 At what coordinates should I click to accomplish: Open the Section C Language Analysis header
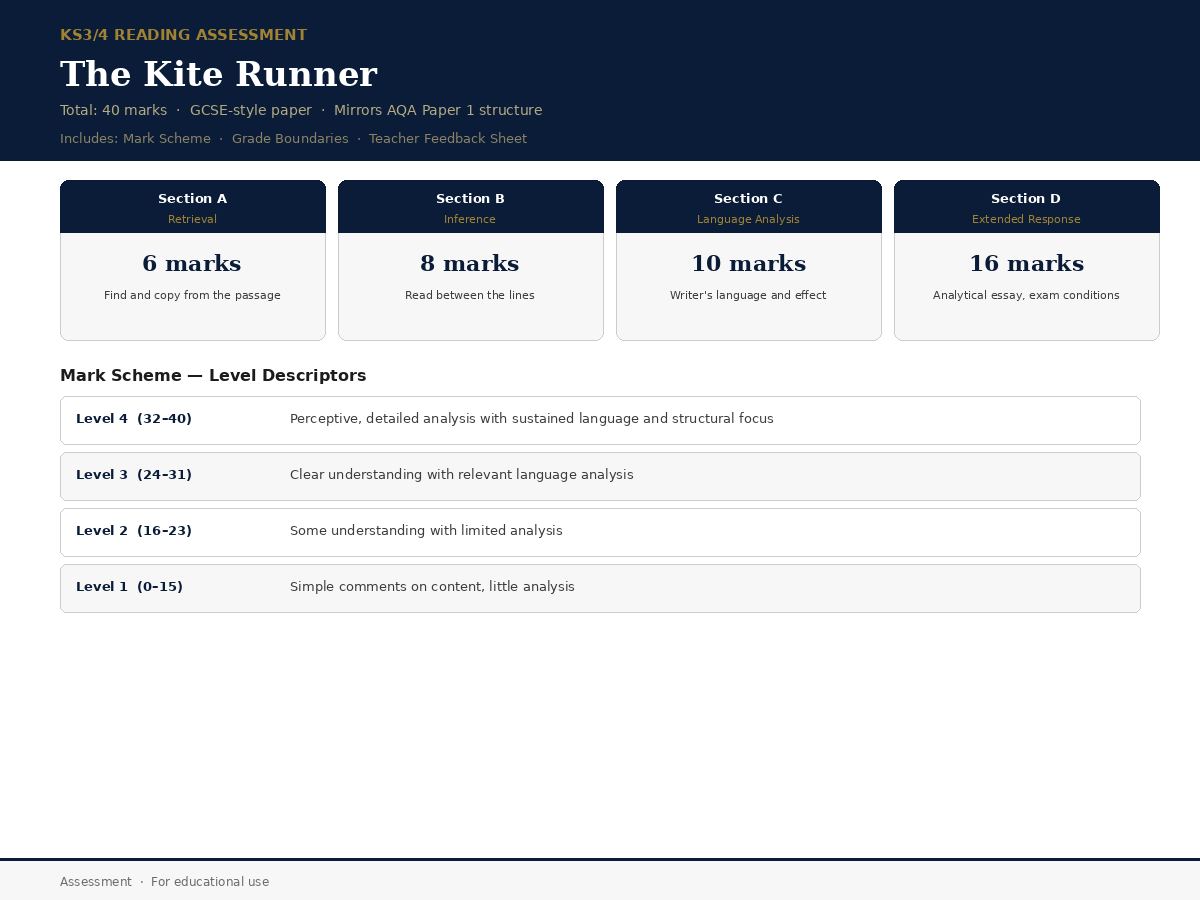(749, 207)
